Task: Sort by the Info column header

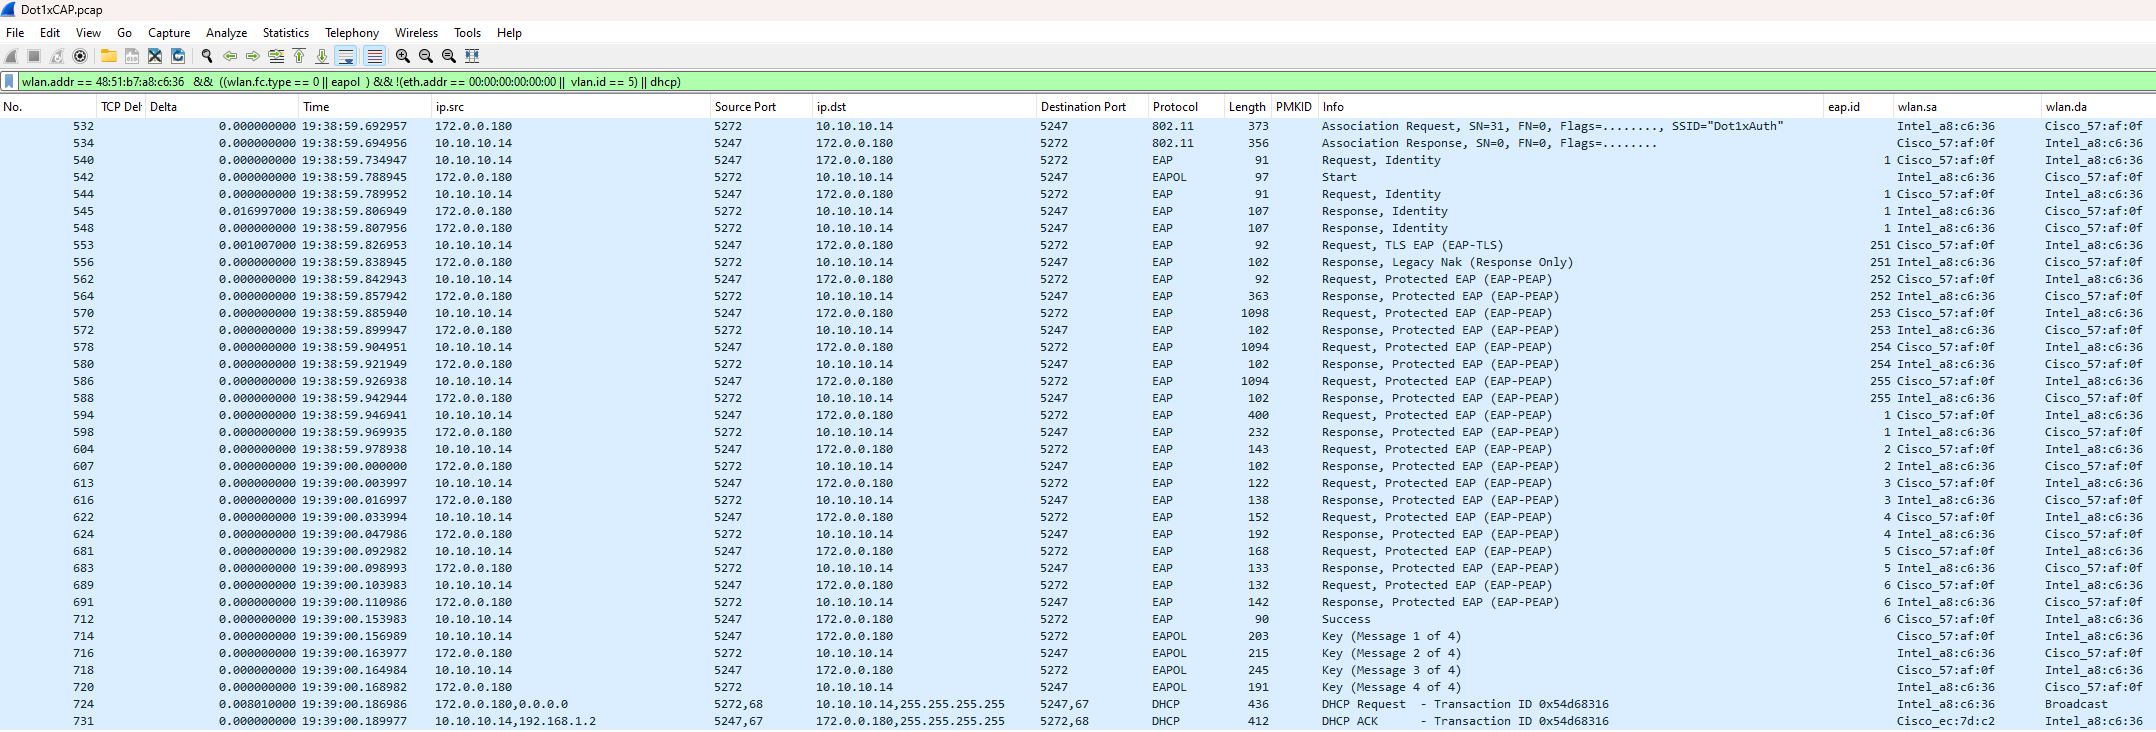Action: click(x=1333, y=107)
